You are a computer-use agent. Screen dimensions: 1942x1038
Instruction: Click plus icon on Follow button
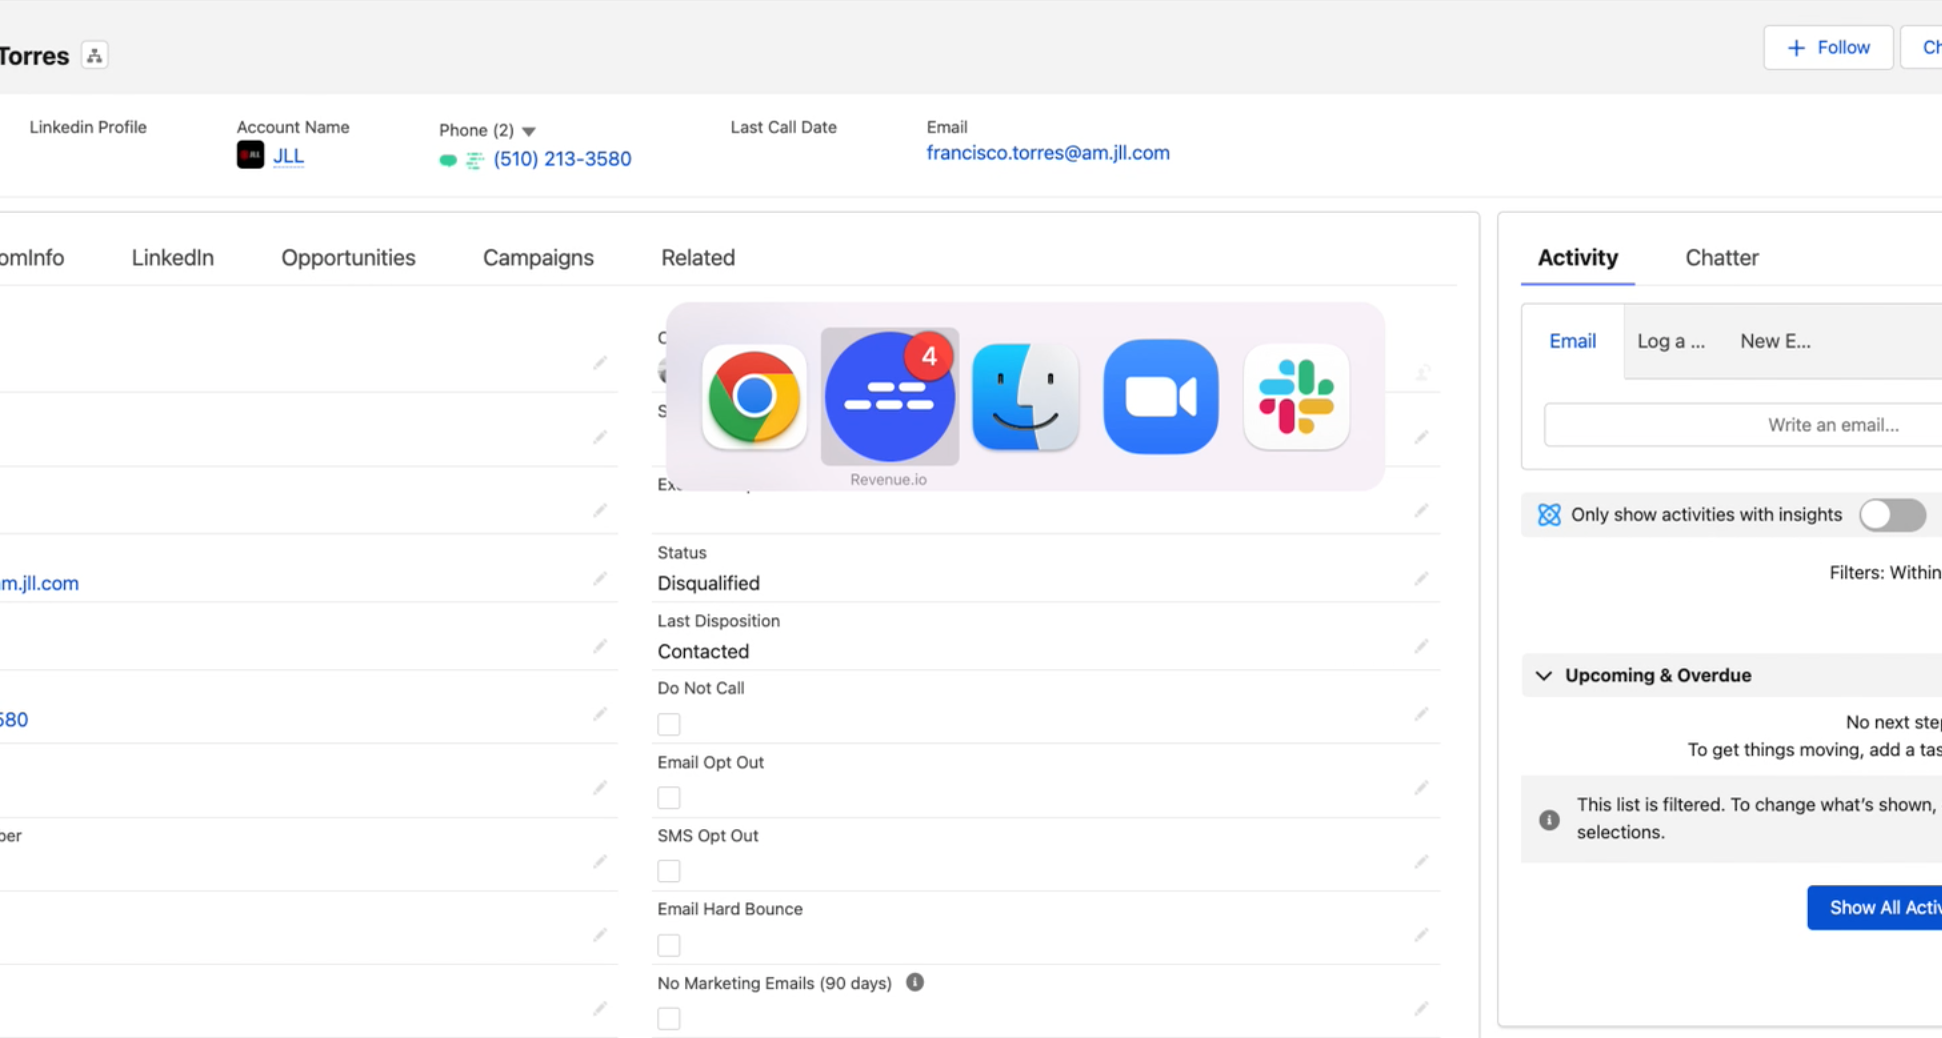point(1796,48)
